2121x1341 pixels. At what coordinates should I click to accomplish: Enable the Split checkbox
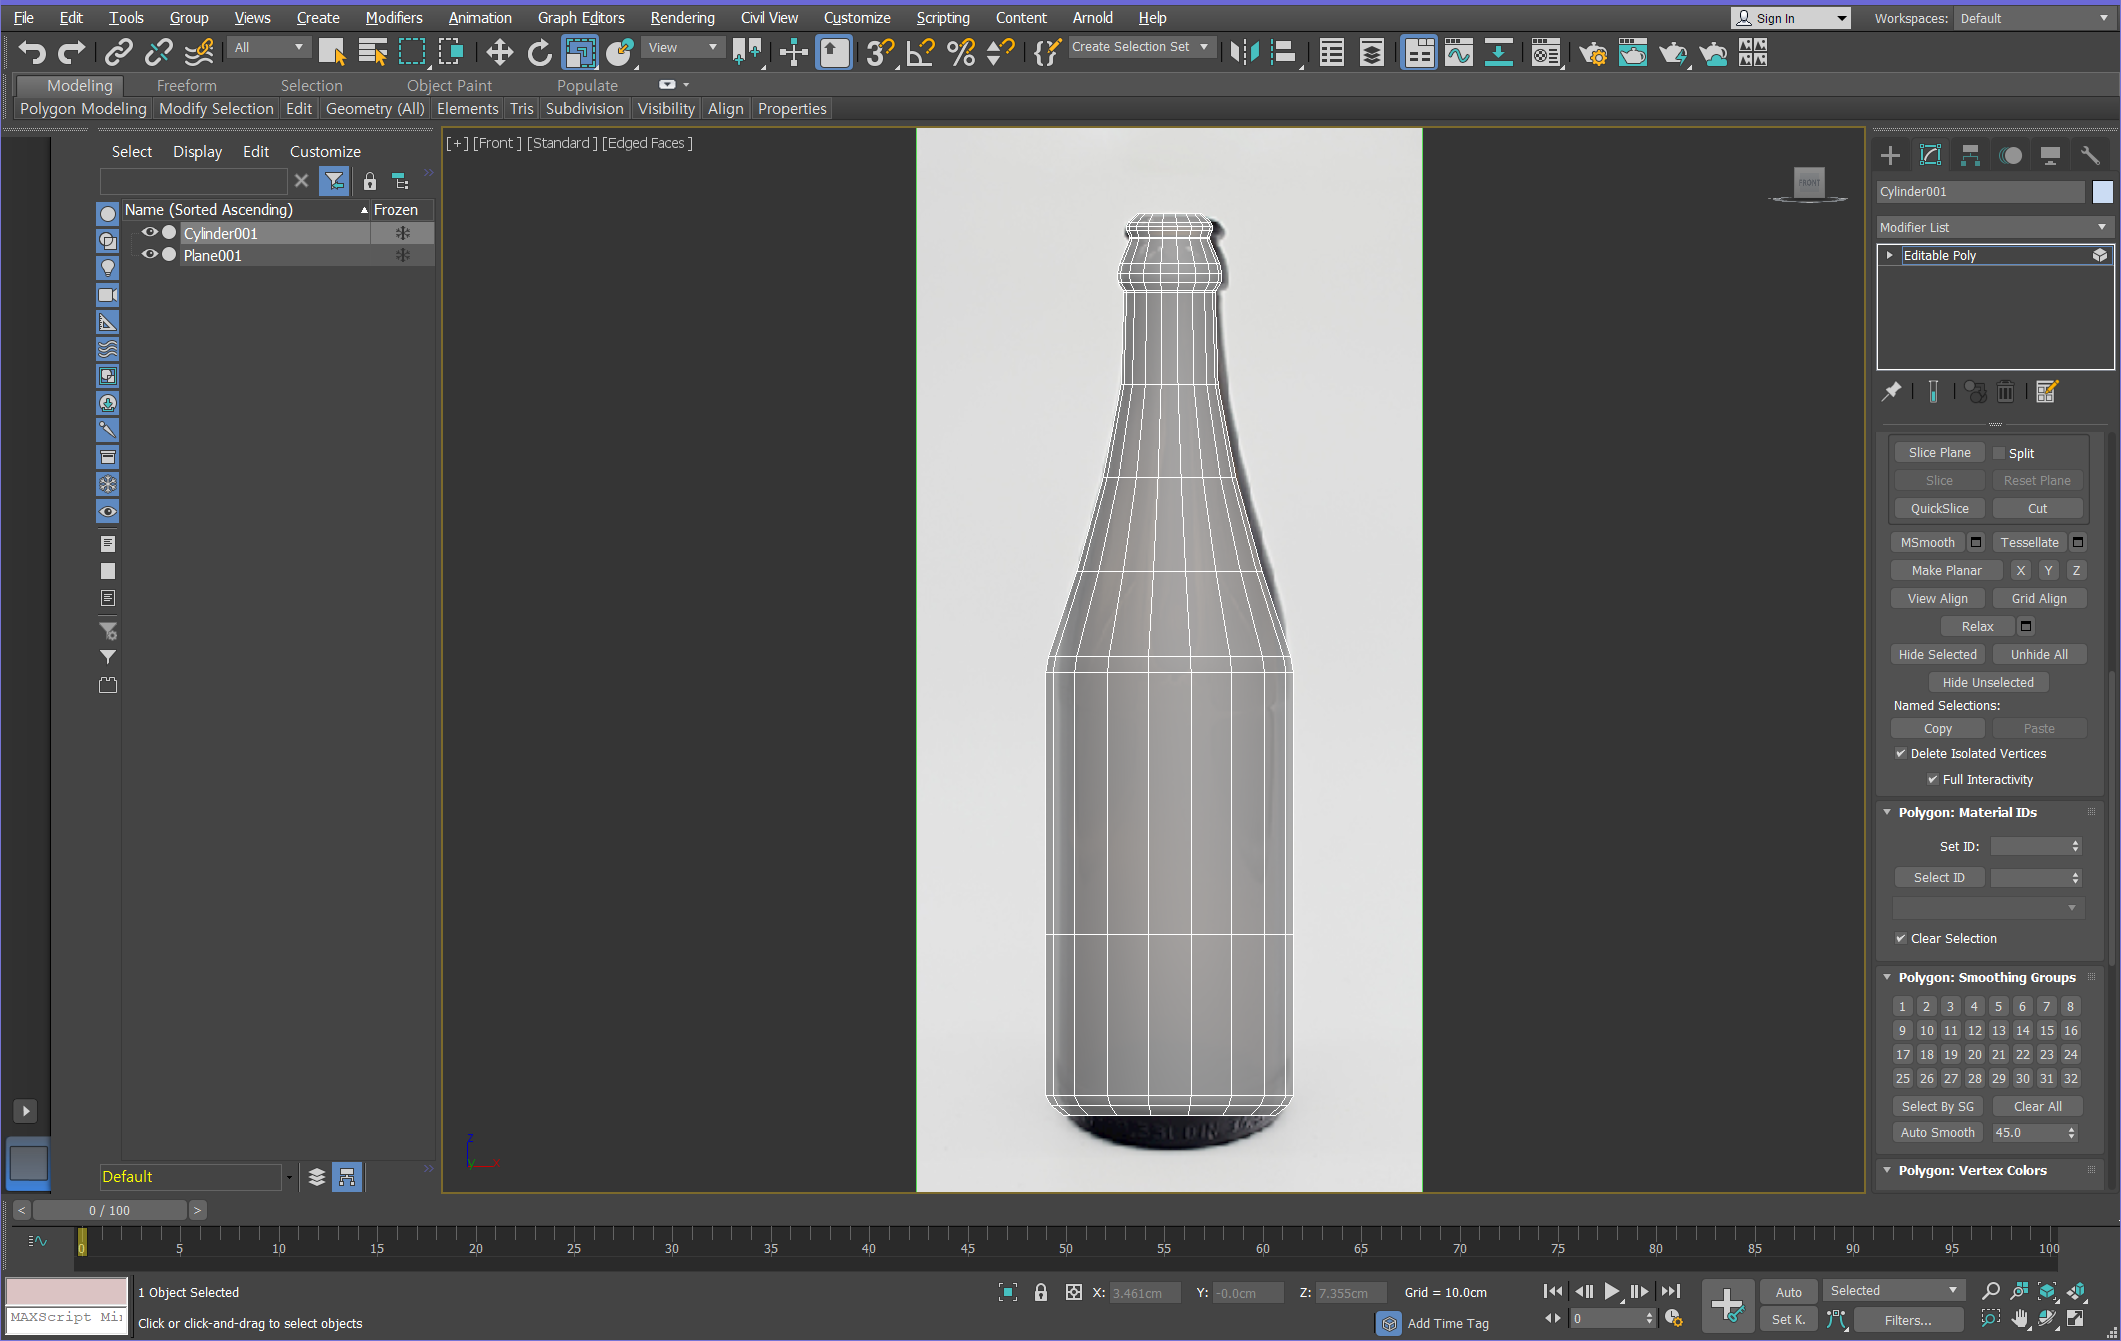(x=1999, y=453)
